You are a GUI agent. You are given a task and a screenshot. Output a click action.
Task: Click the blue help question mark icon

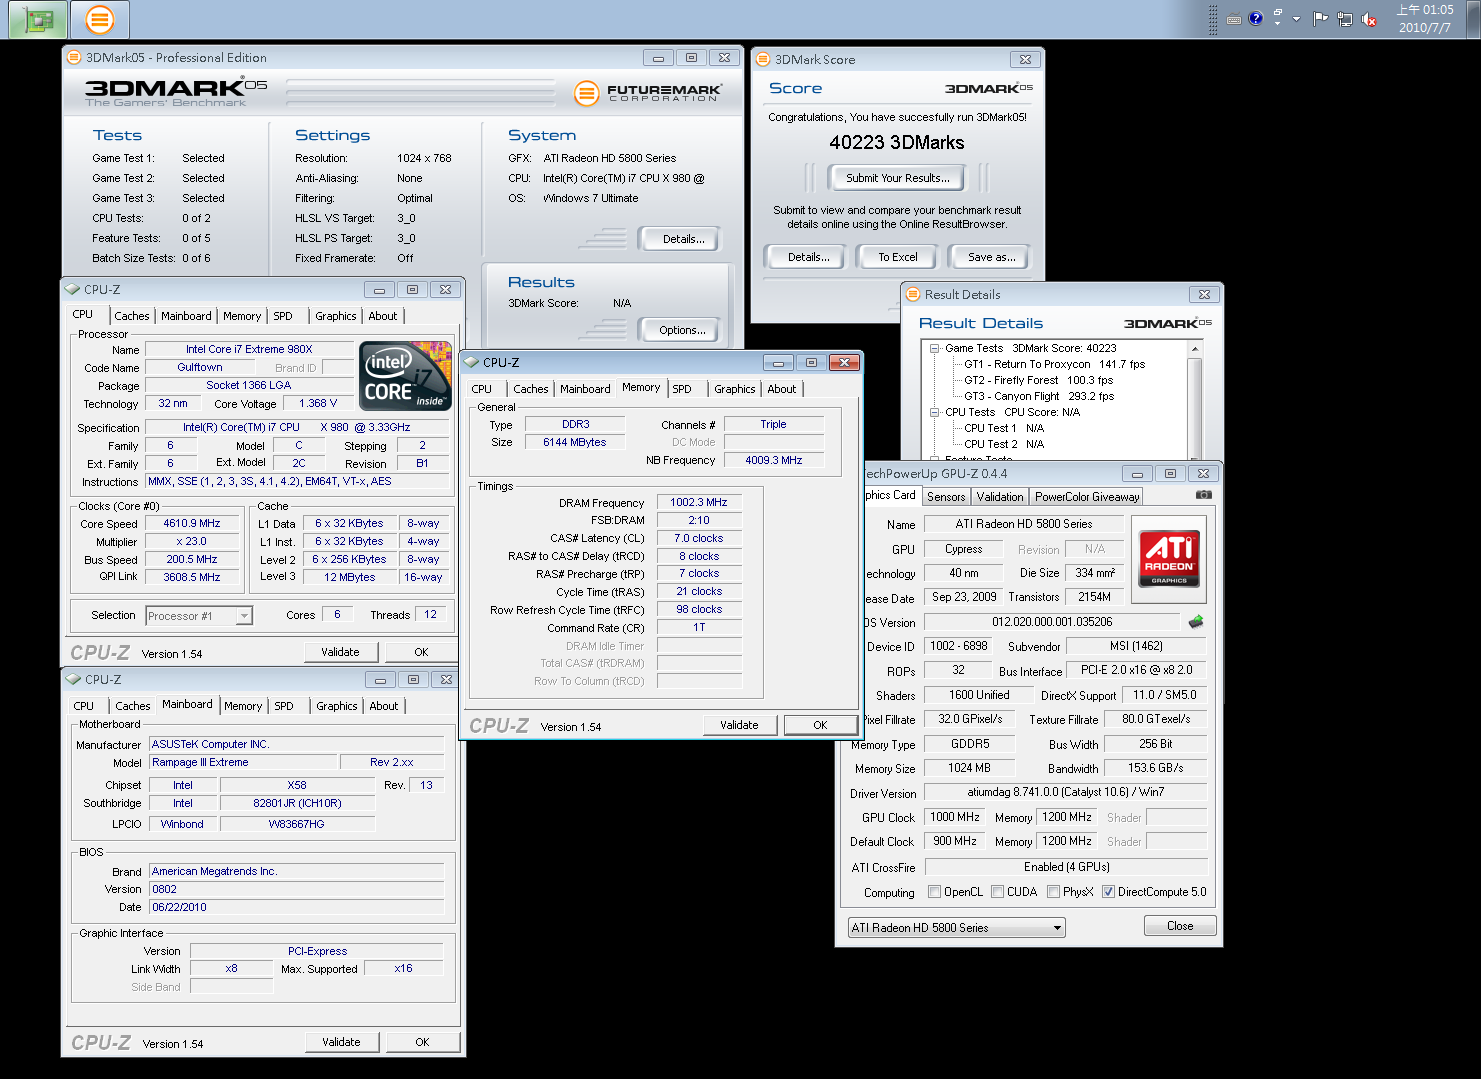(x=1256, y=18)
